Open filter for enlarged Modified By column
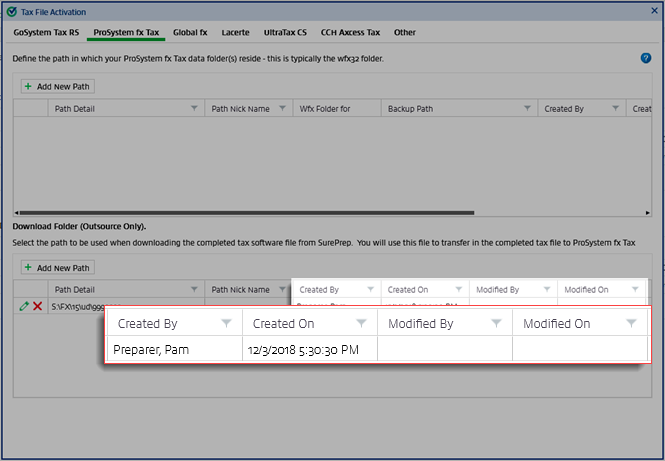 (497, 323)
